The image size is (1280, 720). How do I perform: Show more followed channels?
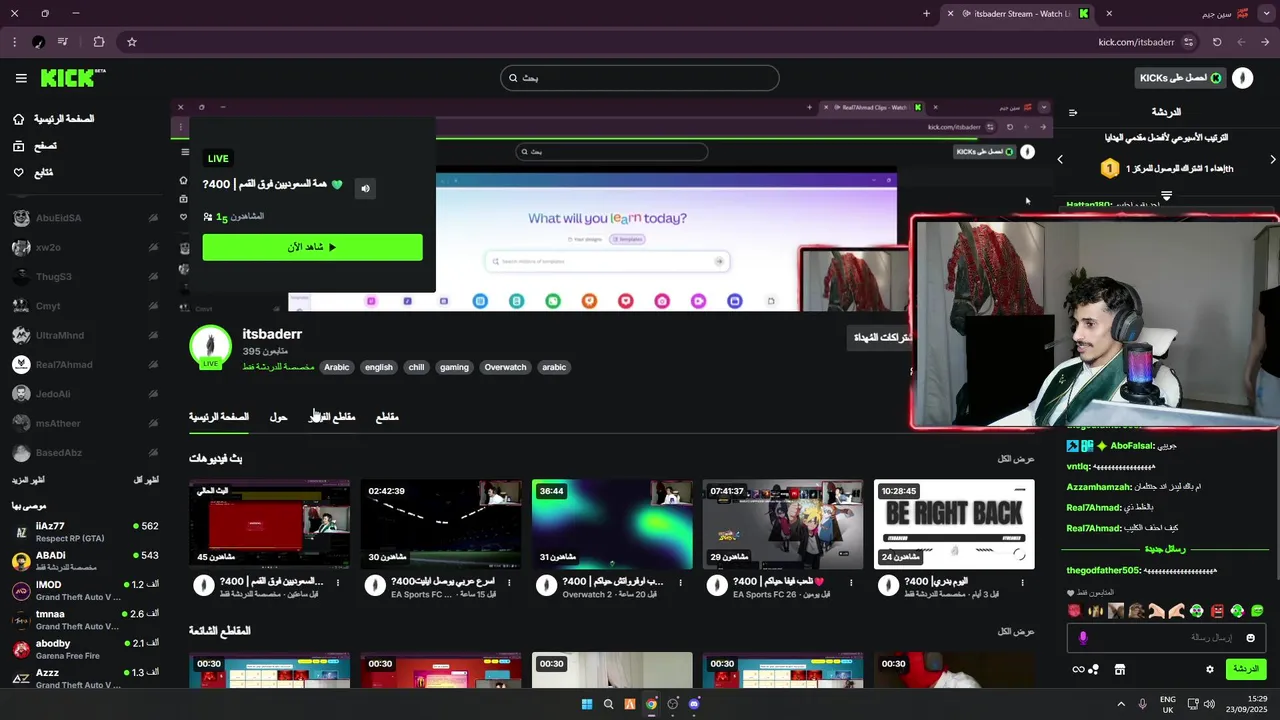click(28, 480)
